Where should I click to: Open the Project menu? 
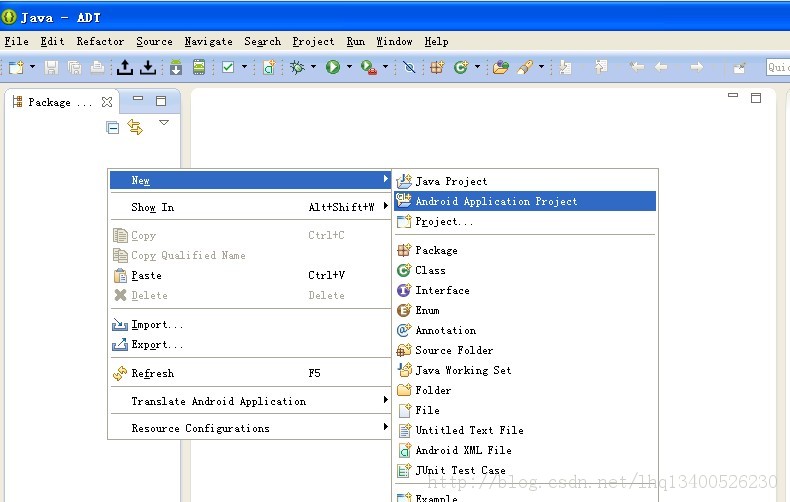pyautogui.click(x=313, y=41)
